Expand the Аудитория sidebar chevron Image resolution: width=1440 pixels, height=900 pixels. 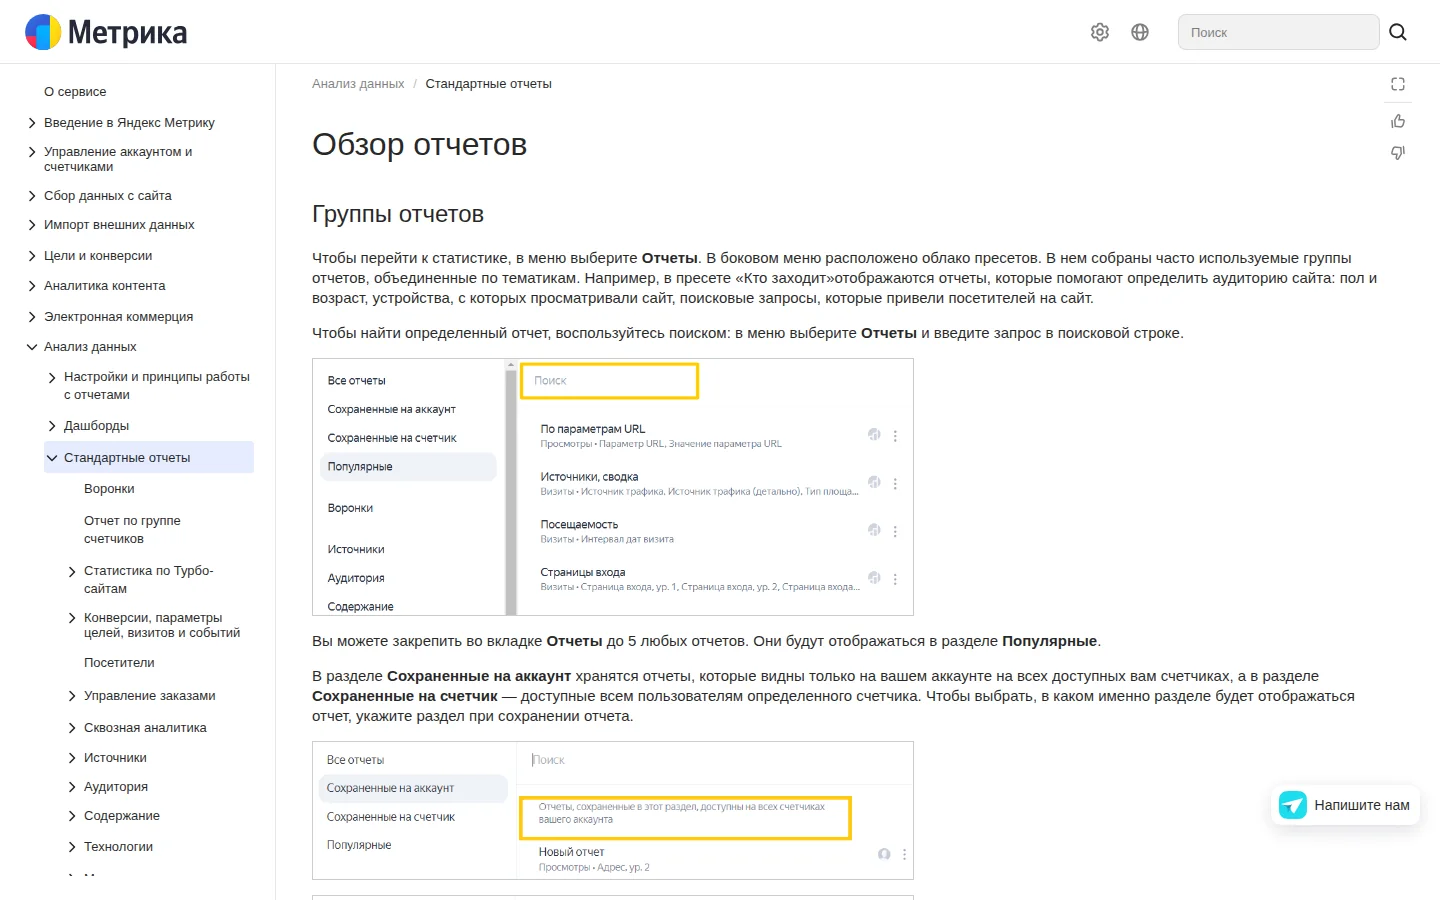pos(72,787)
